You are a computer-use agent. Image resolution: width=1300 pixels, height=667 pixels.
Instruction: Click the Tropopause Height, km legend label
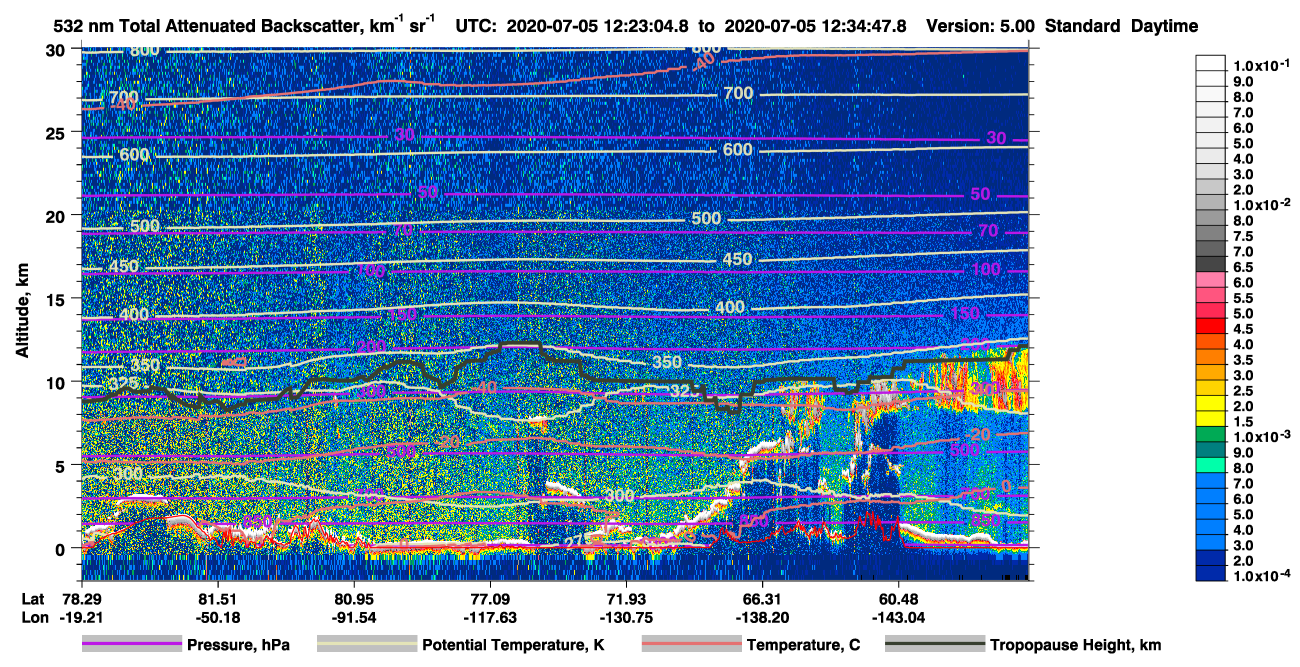coord(1075,645)
